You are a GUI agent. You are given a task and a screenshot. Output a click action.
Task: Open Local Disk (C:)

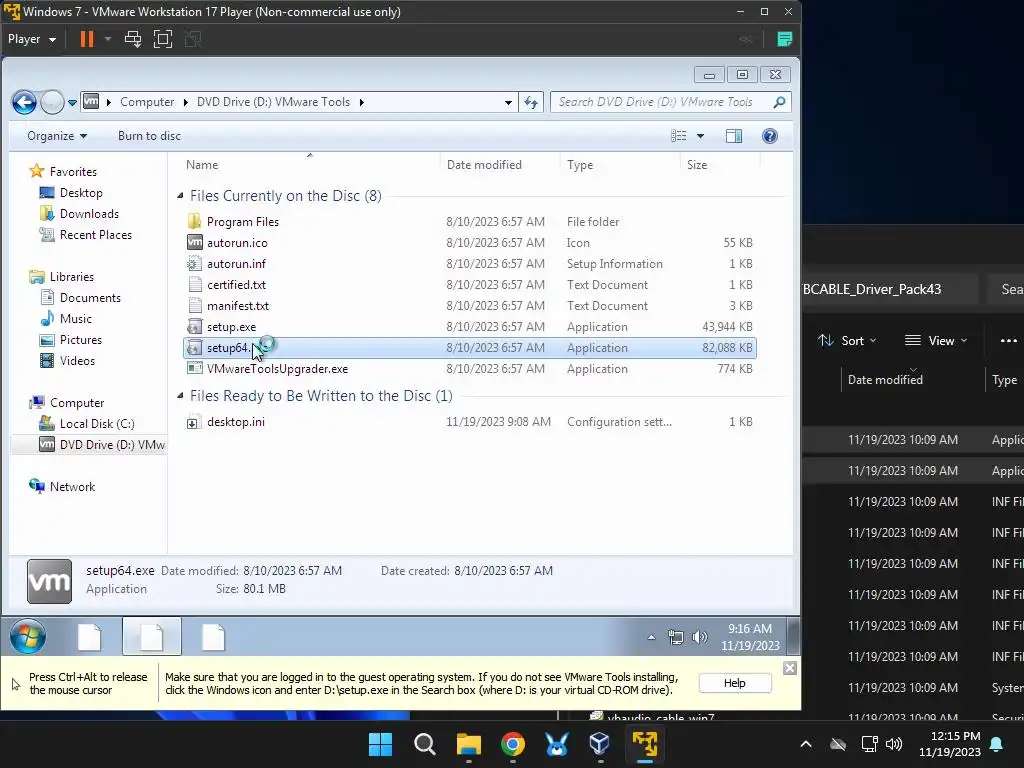pos(97,424)
